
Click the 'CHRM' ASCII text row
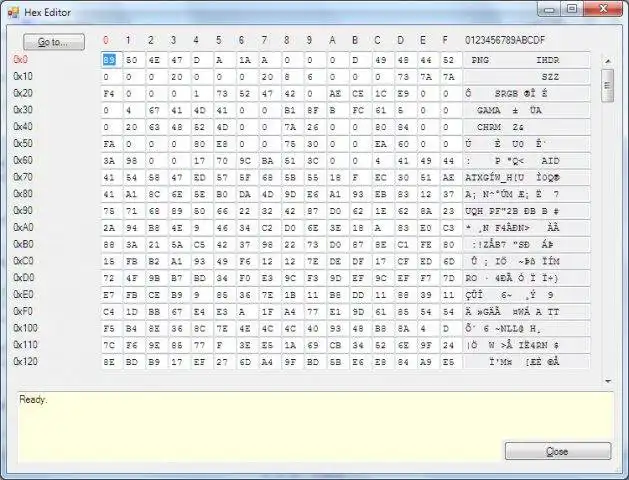click(x=526, y=127)
